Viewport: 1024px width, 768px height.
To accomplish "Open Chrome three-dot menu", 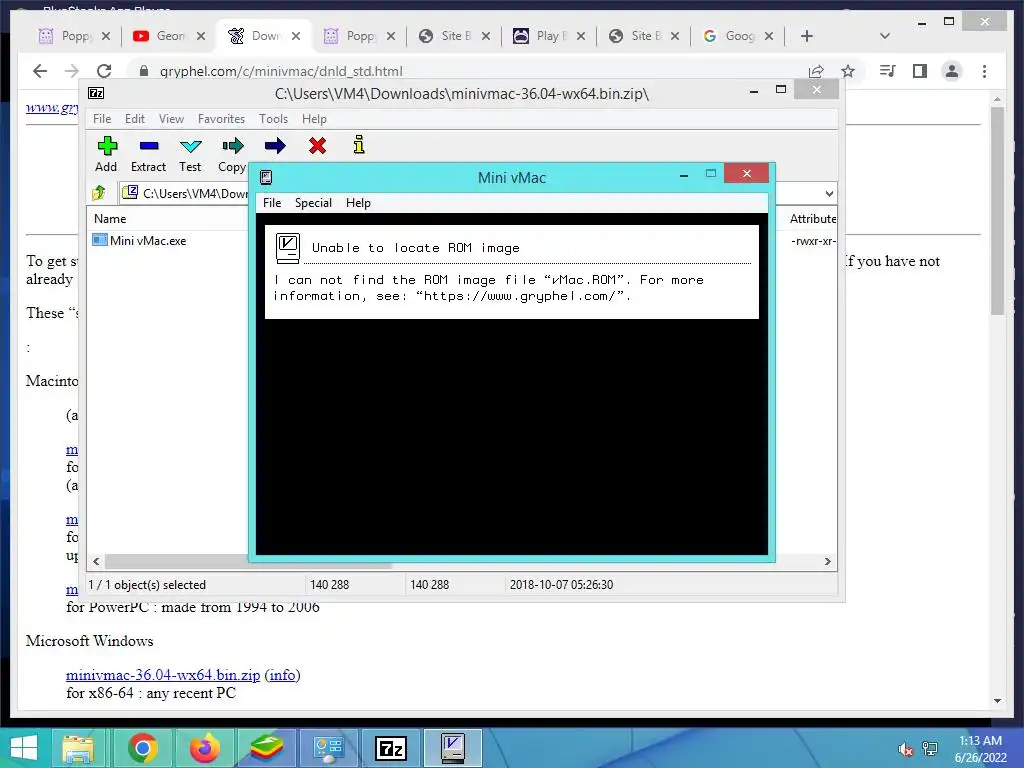I will point(984,71).
